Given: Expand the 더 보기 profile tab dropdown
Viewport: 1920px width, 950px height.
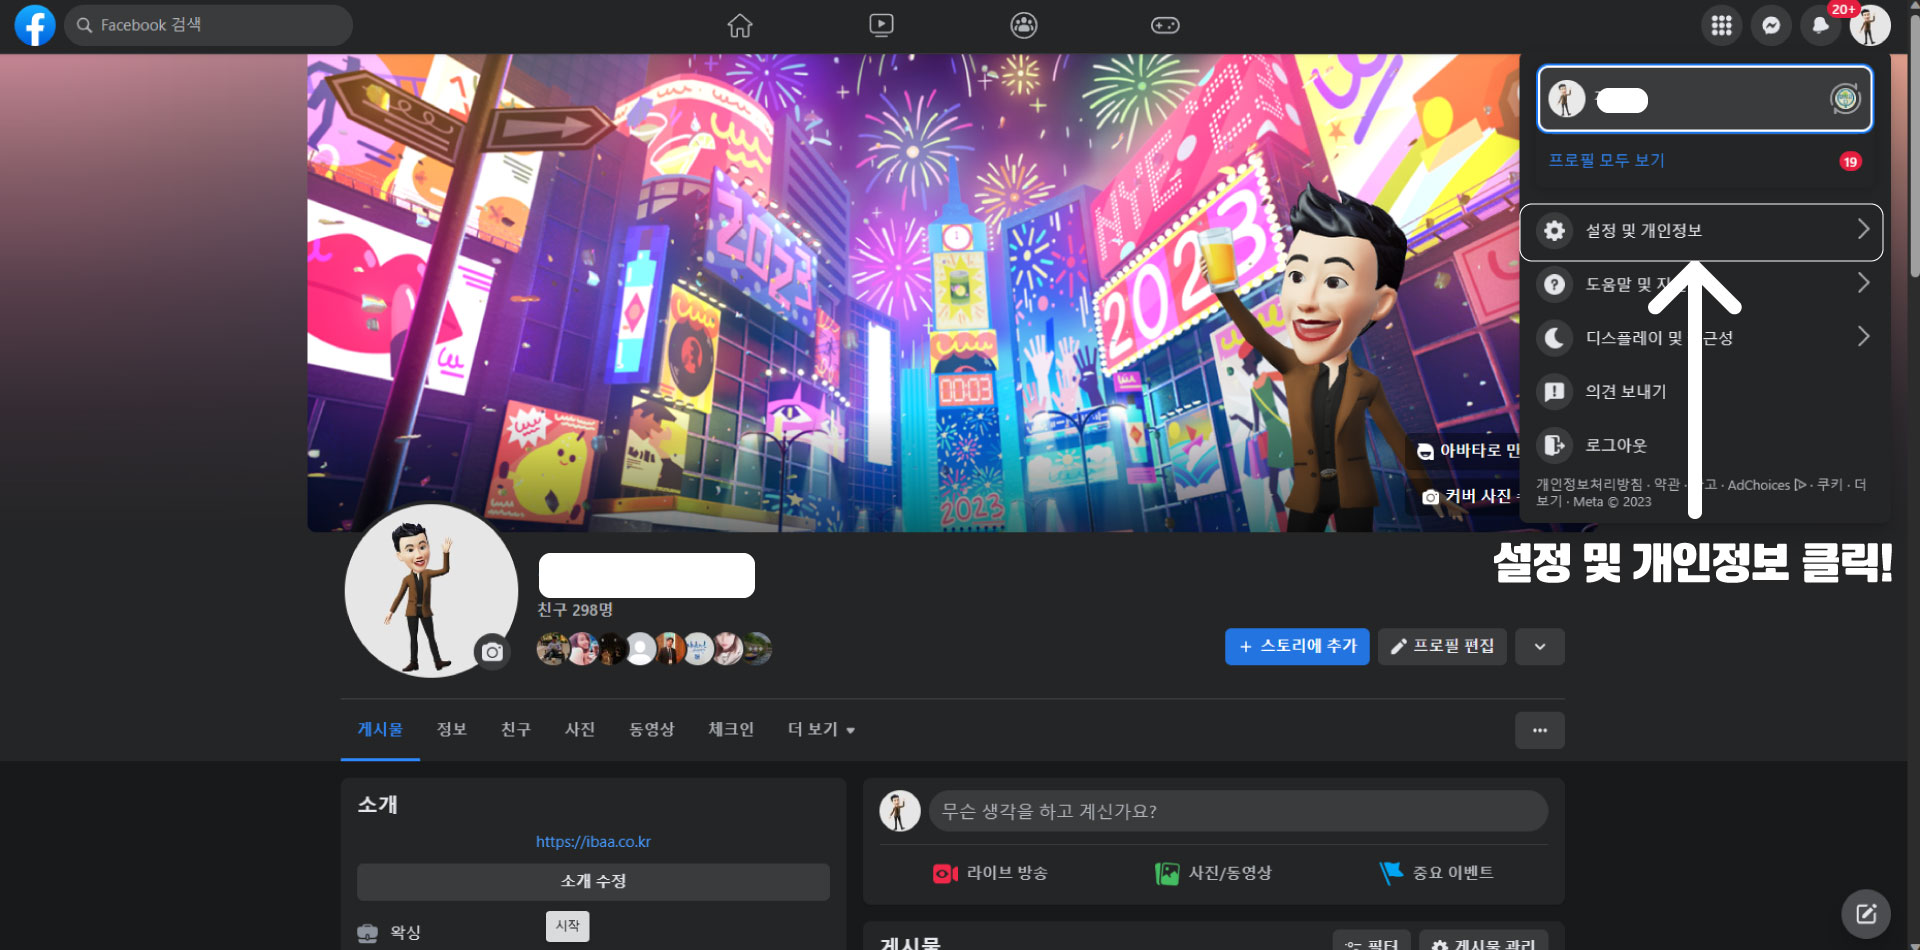Looking at the screenshot, I should tap(819, 729).
